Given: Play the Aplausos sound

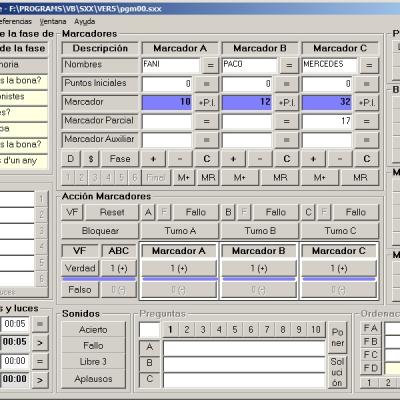Looking at the screenshot, I should tap(93, 379).
